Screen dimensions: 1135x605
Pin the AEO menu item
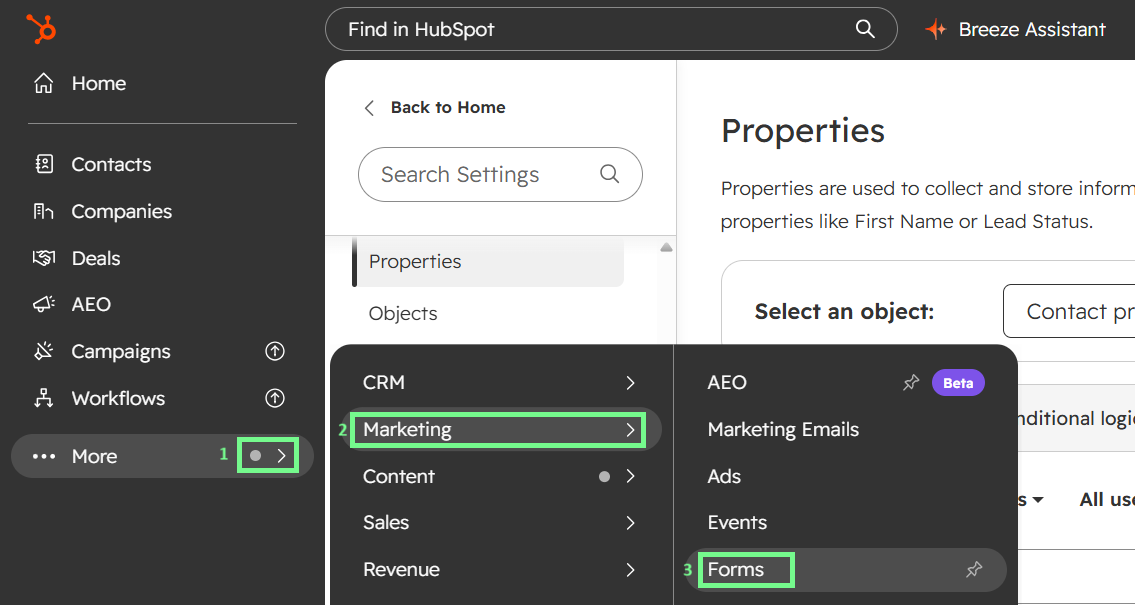911,382
